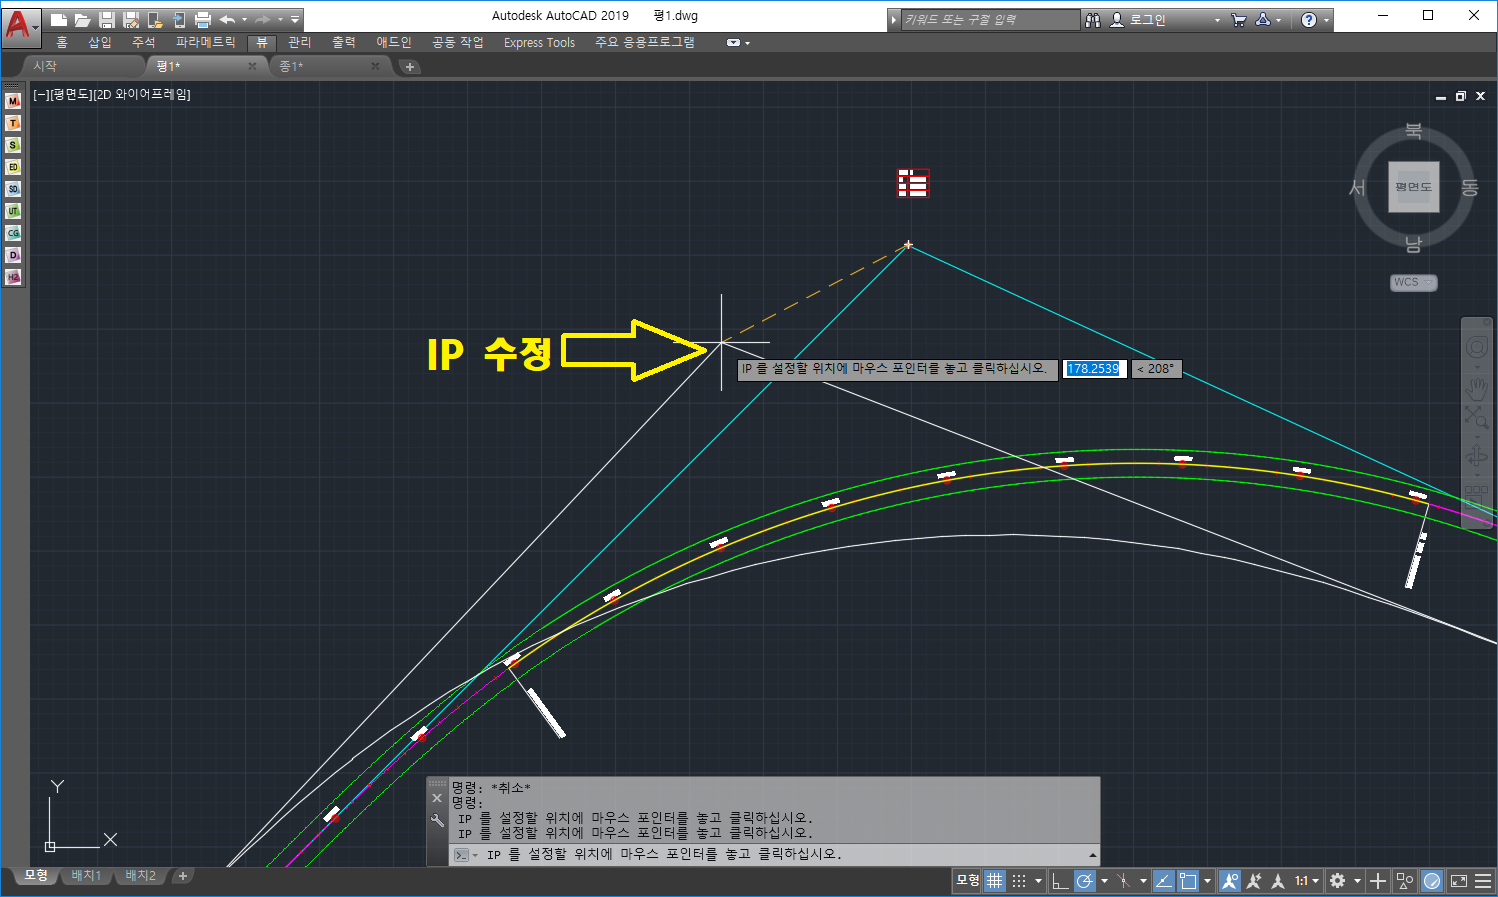1498x897 pixels.
Task: Click the Help question mark icon
Action: click(1309, 19)
